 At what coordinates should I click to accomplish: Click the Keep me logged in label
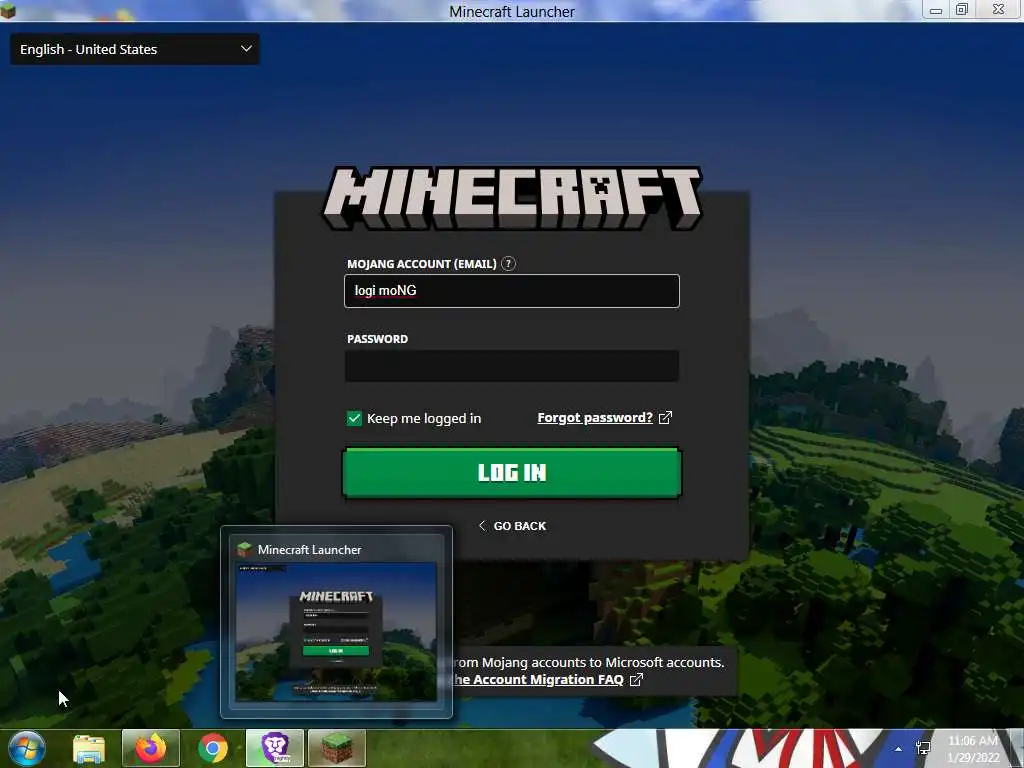point(424,418)
